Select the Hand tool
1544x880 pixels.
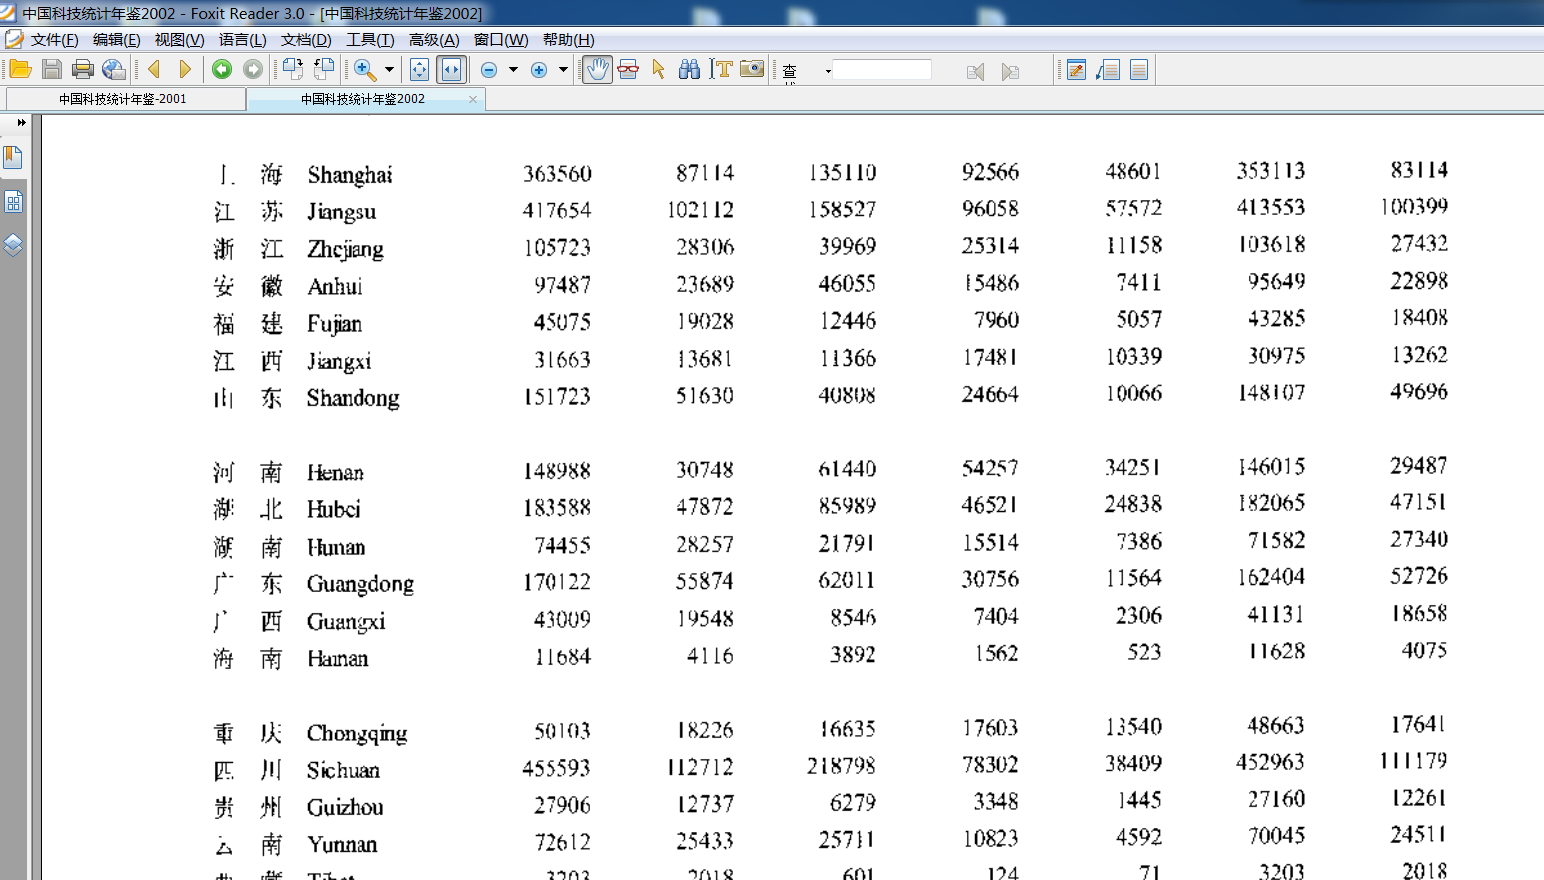597,69
